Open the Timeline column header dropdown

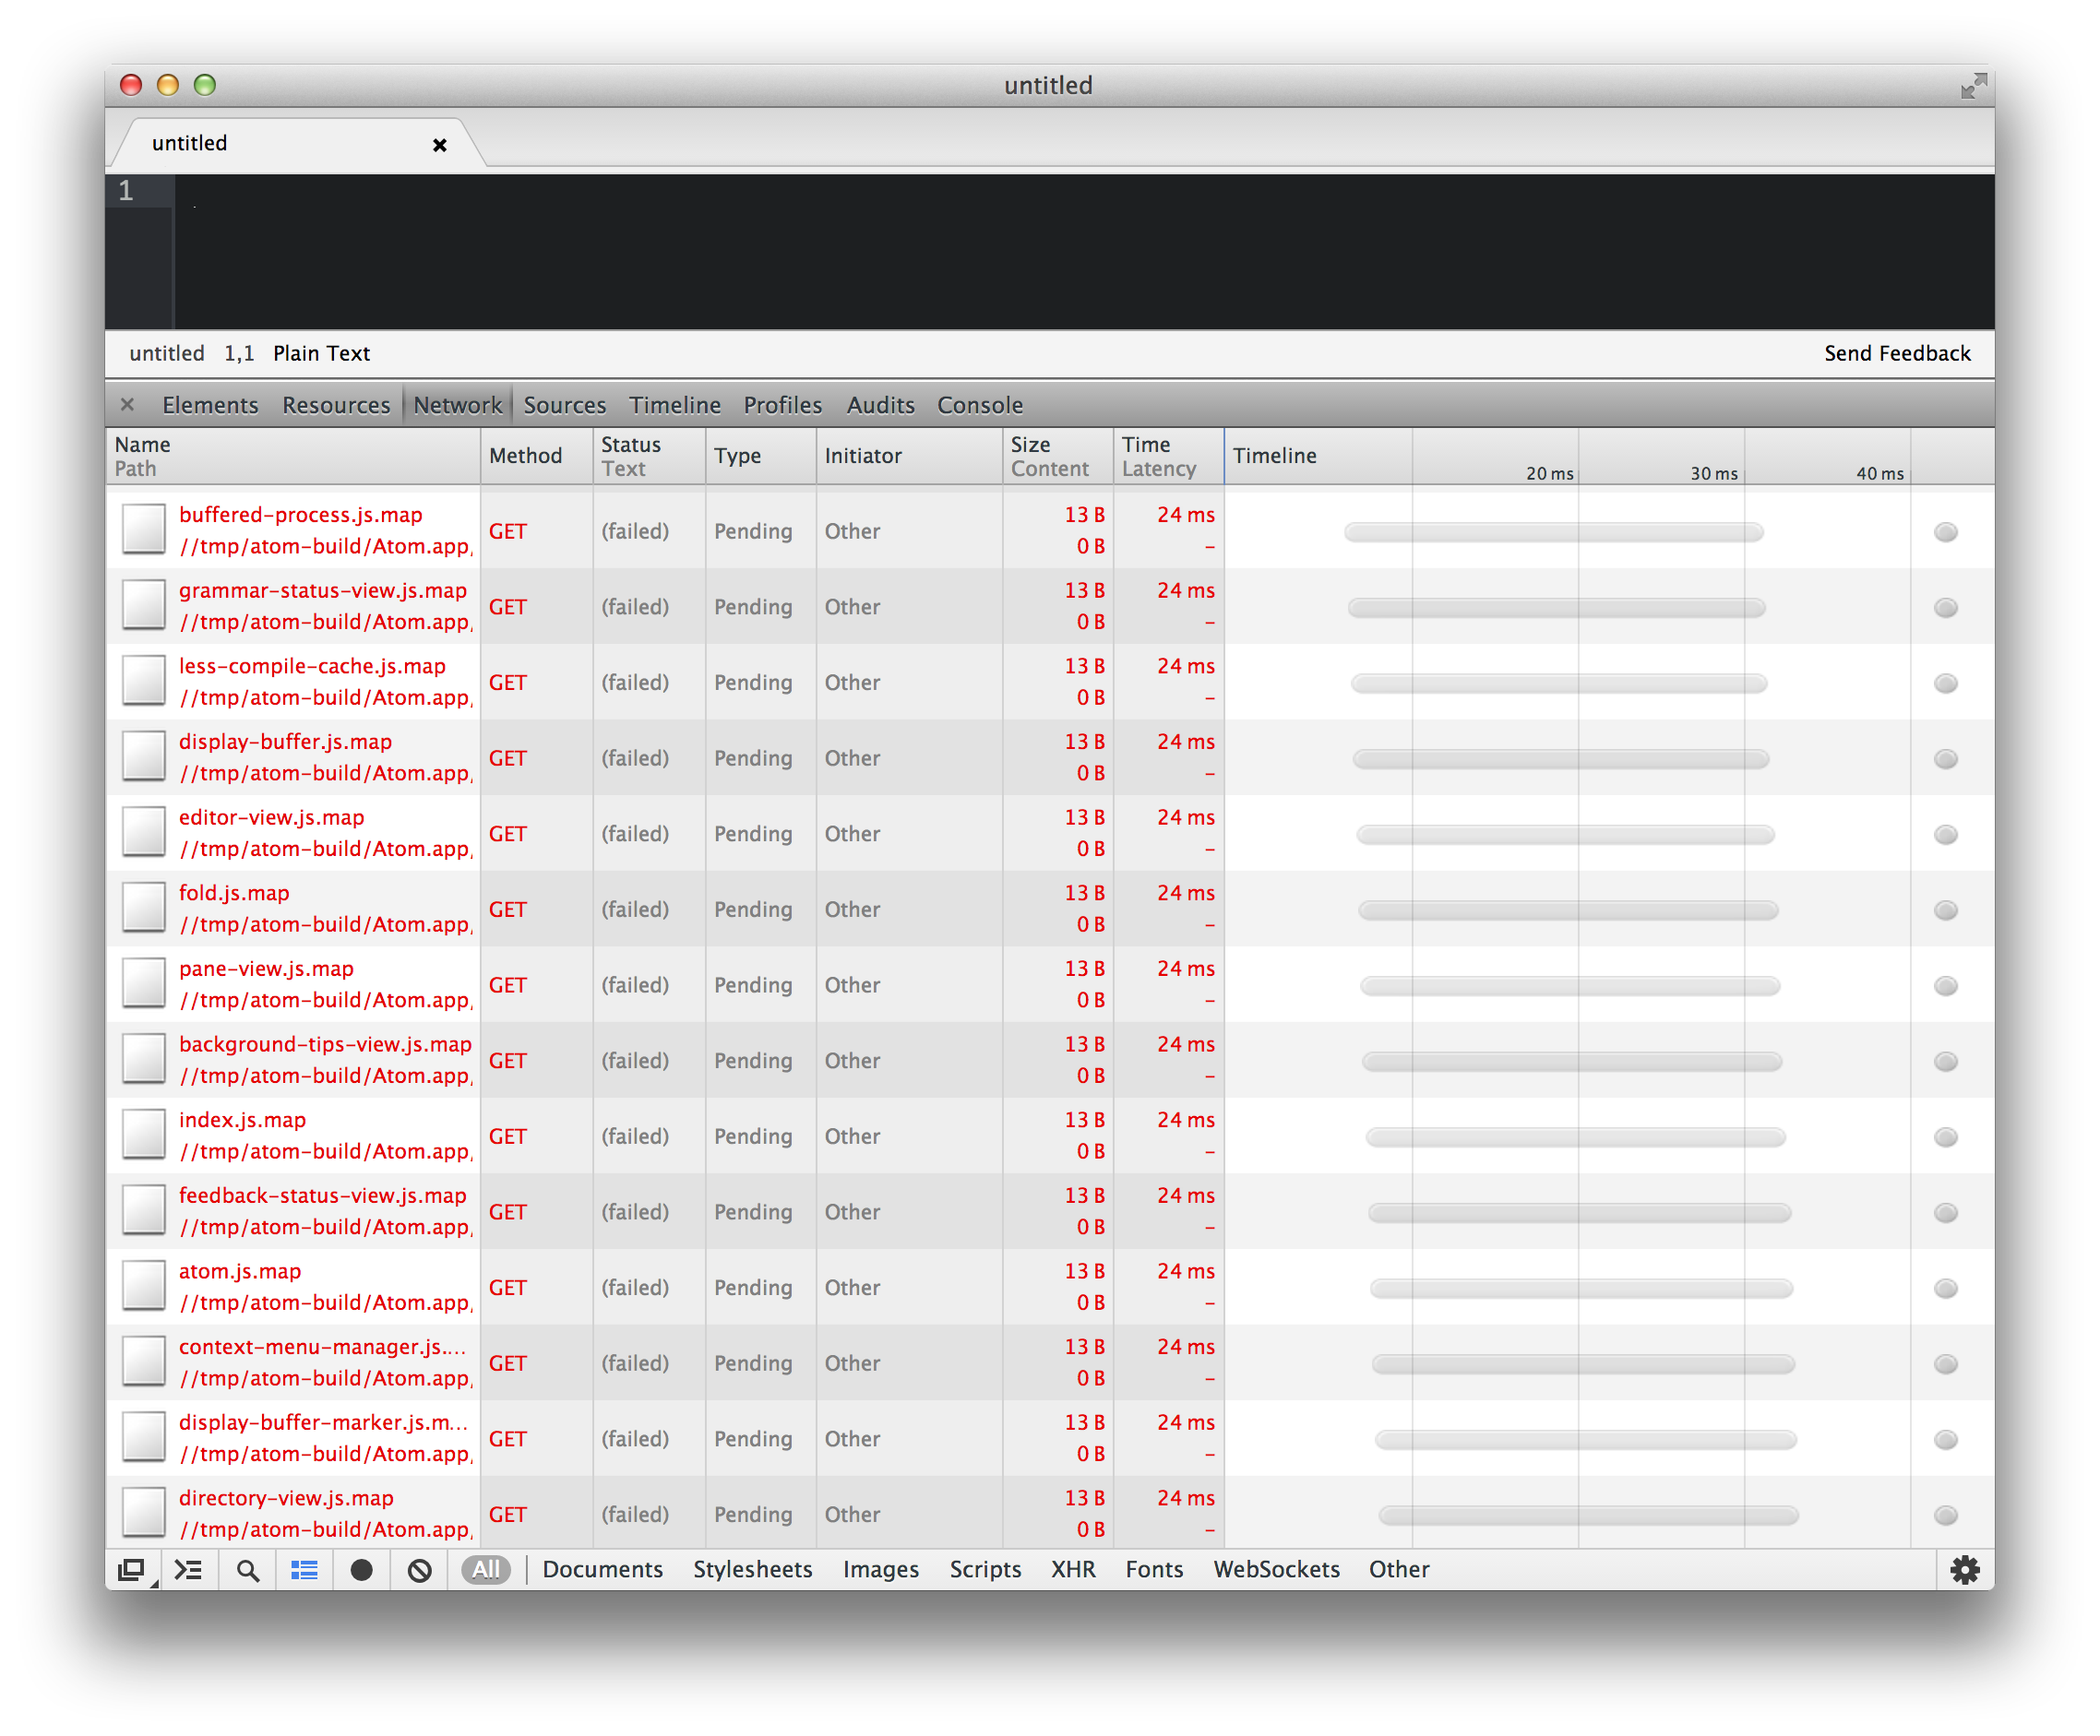click(x=1275, y=456)
